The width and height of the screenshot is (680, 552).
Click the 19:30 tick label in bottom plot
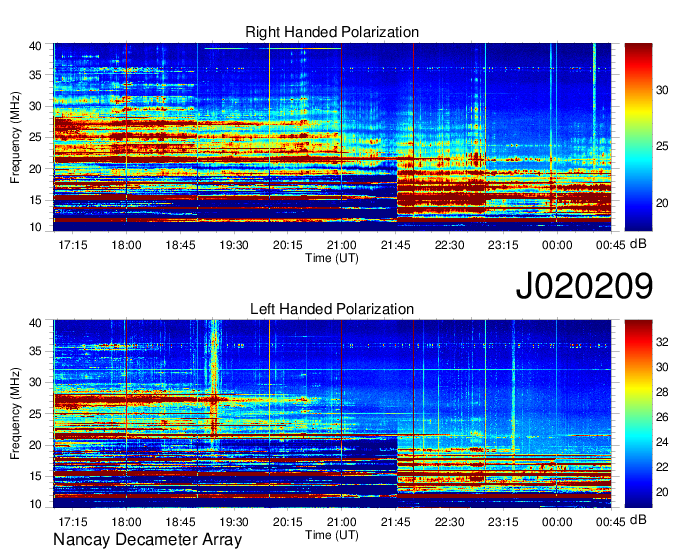(x=234, y=523)
